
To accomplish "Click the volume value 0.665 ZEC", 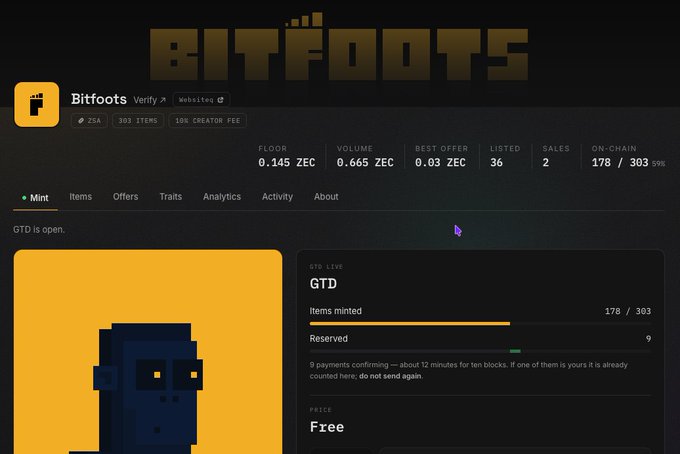I will pyautogui.click(x=365, y=163).
